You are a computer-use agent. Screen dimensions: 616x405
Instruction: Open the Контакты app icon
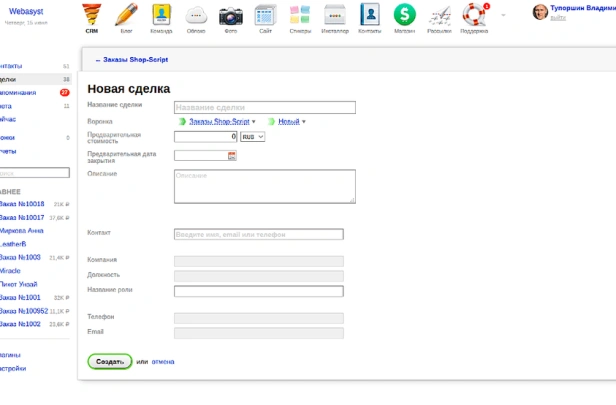pyautogui.click(x=370, y=15)
